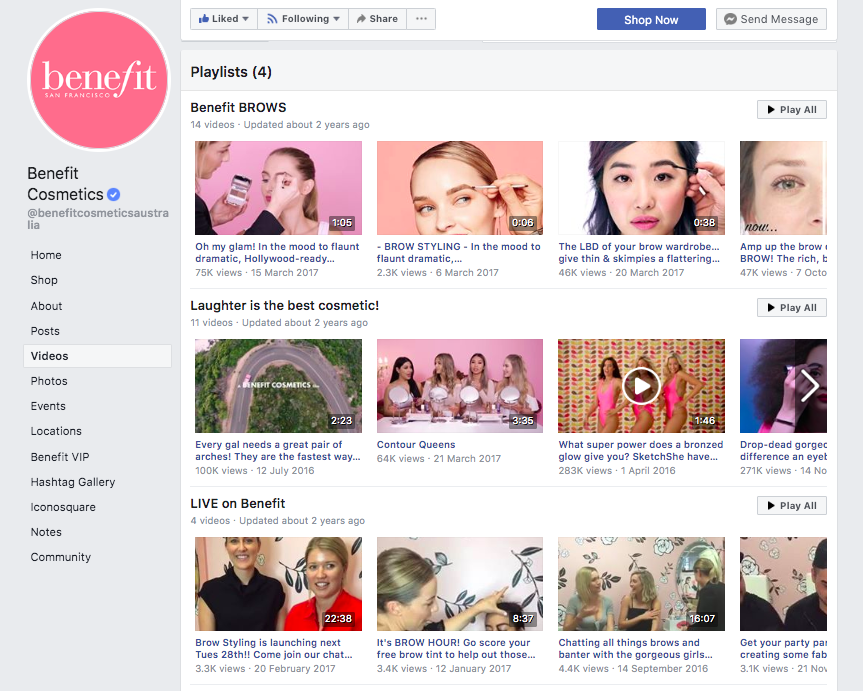Click Send Message button

click(x=771, y=19)
